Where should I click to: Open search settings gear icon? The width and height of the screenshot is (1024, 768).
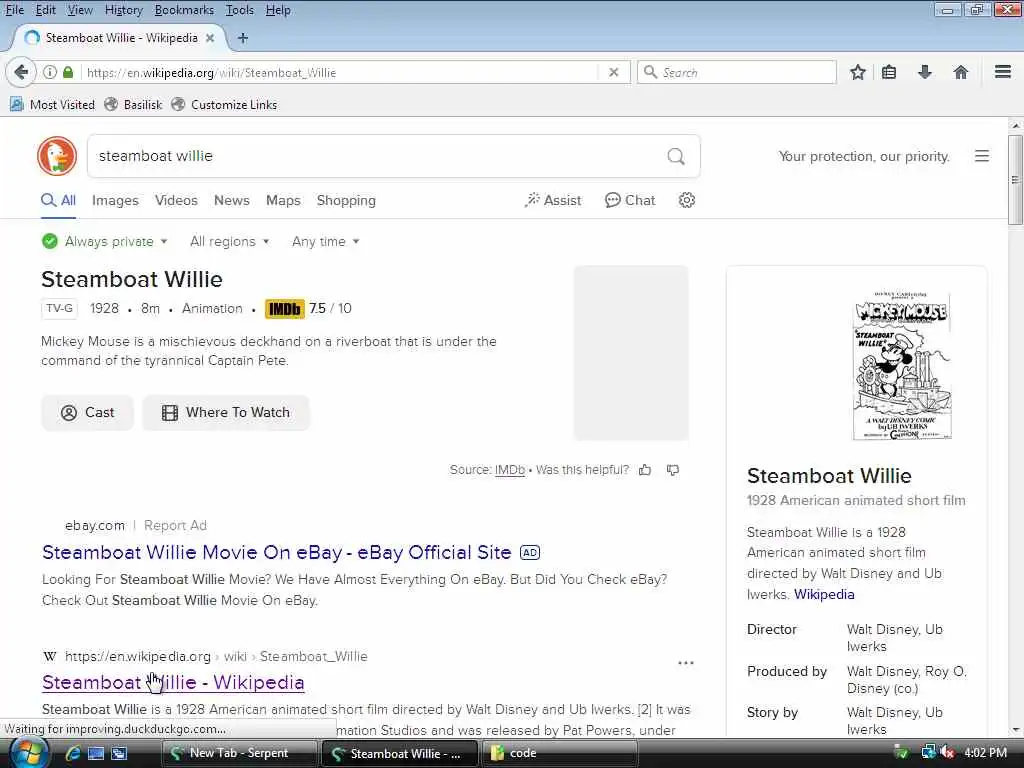[x=686, y=200]
